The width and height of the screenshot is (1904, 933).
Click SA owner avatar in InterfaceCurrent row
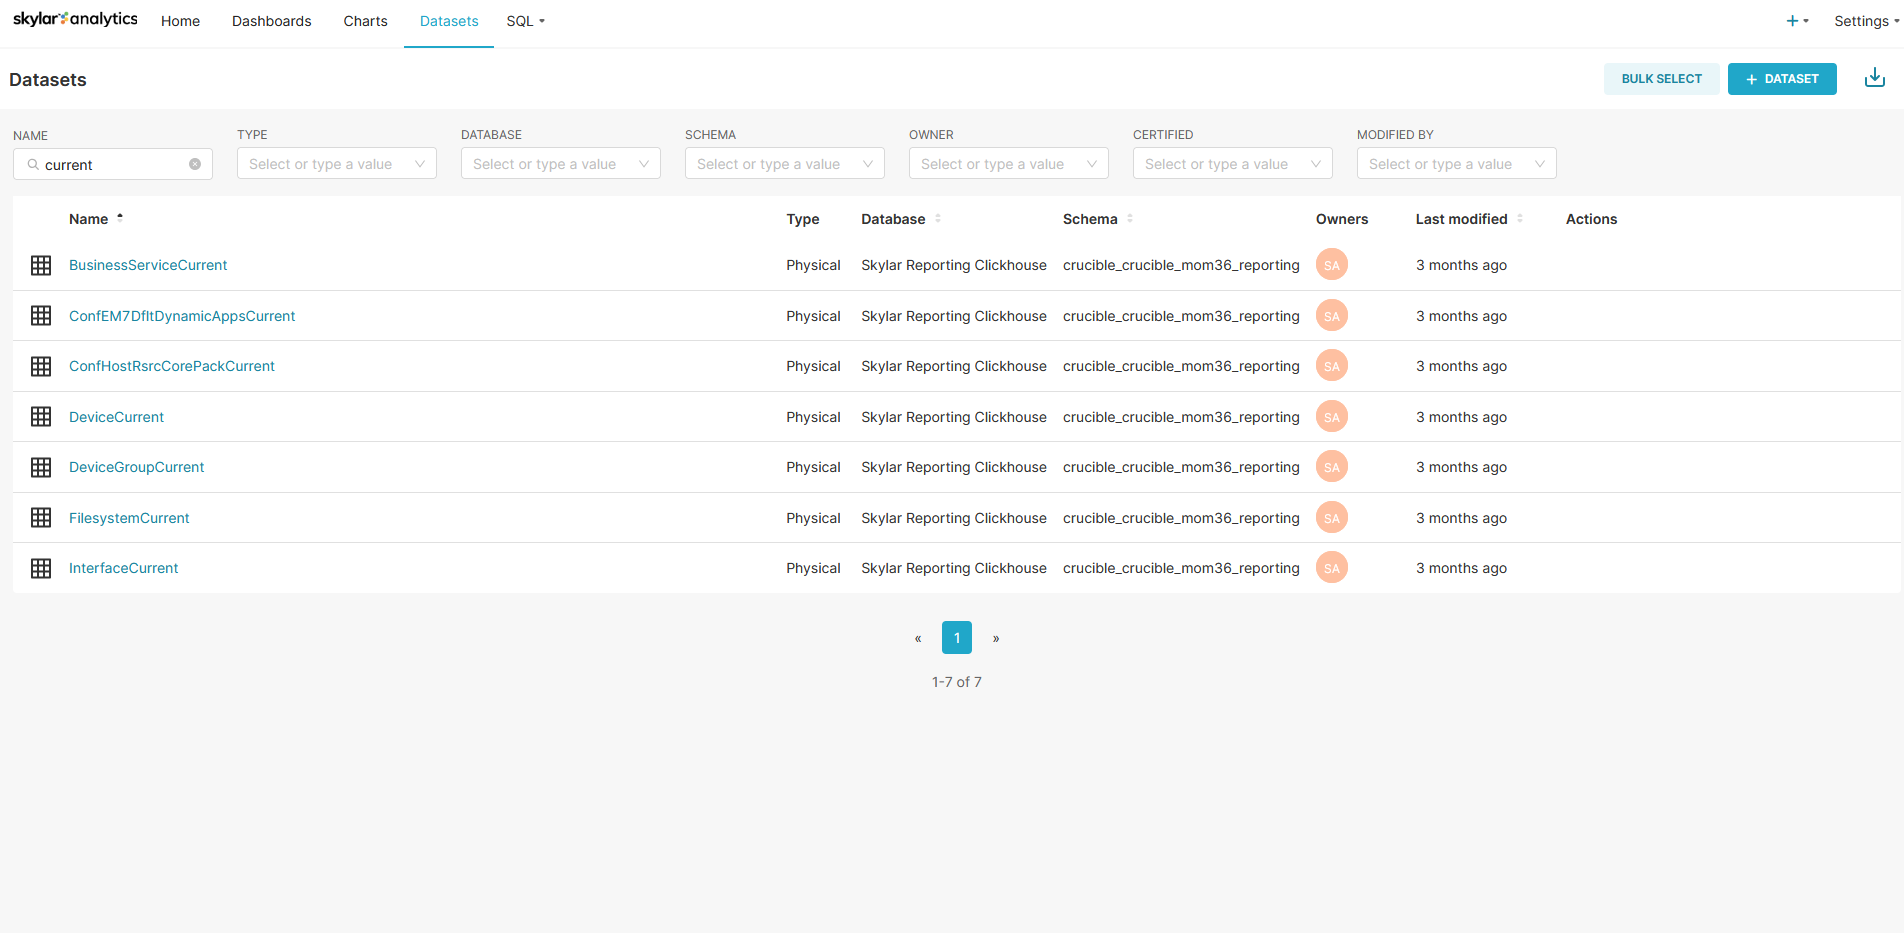pos(1332,568)
